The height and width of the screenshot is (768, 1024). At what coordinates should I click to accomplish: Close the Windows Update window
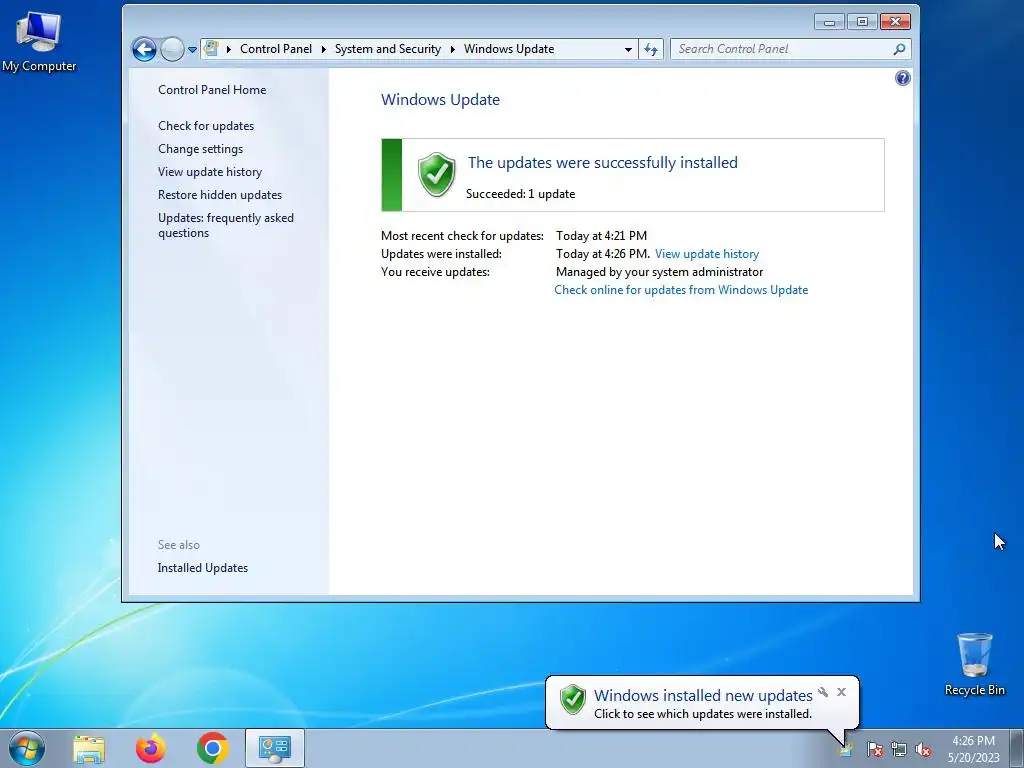point(895,22)
